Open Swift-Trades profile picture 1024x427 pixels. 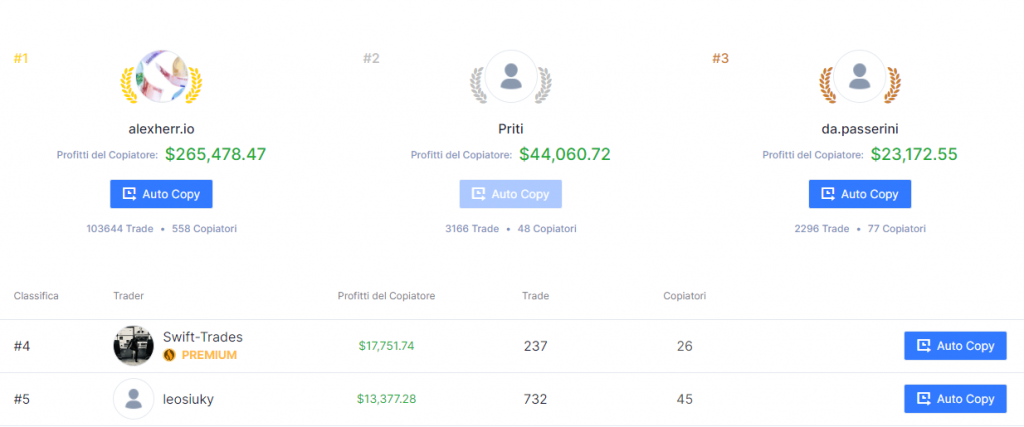tap(133, 346)
